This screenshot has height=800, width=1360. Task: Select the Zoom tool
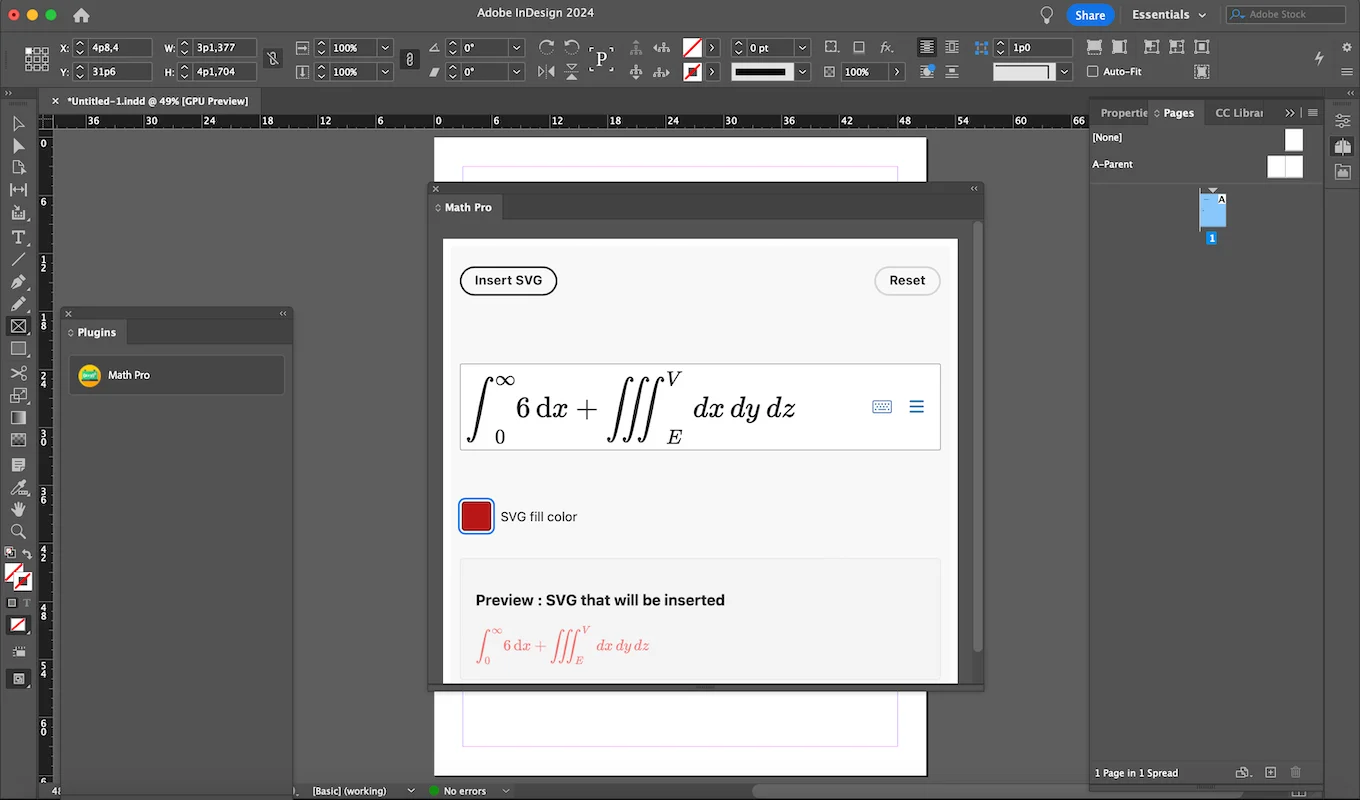pos(18,532)
